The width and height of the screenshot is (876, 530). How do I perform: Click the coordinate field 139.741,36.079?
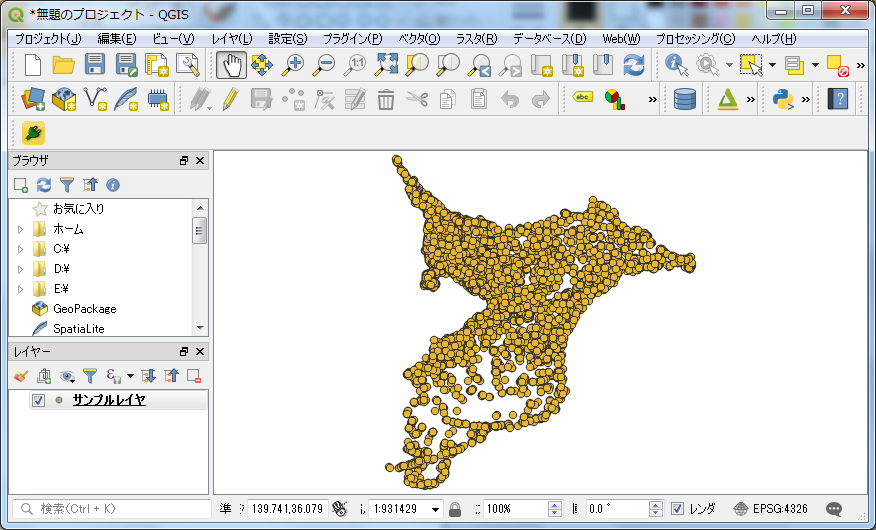click(288, 509)
